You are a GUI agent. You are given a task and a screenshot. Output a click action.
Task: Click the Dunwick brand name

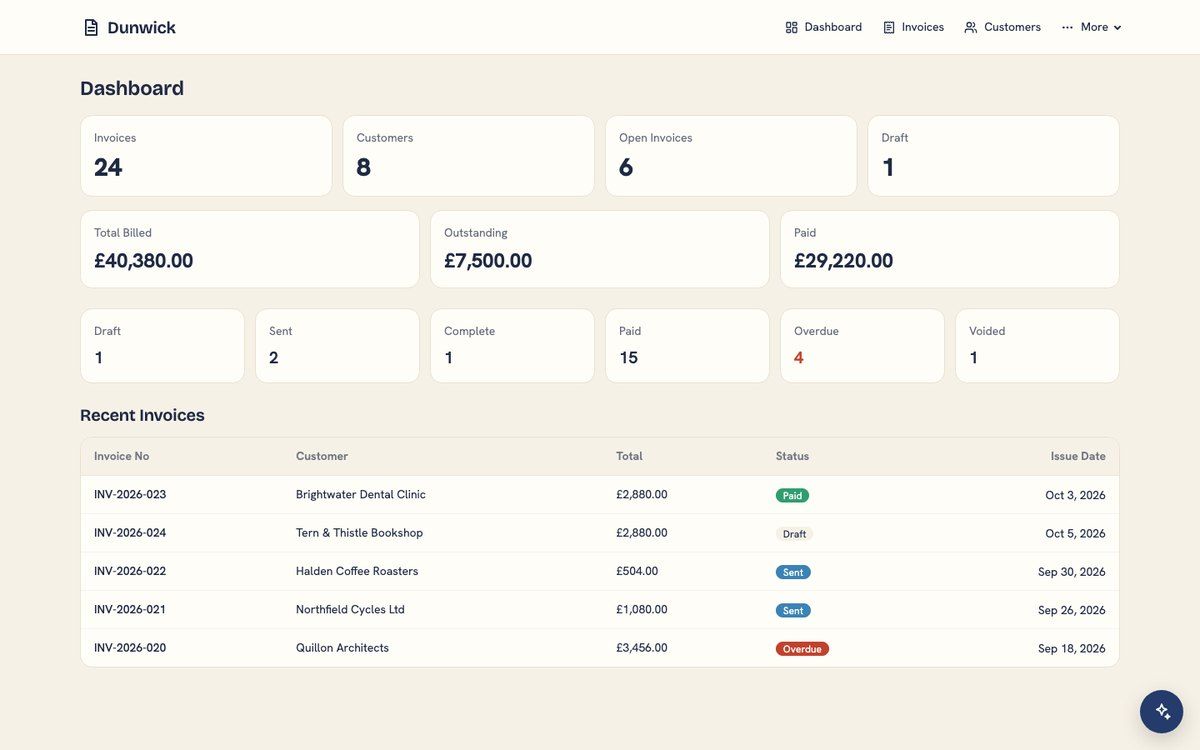(x=141, y=28)
